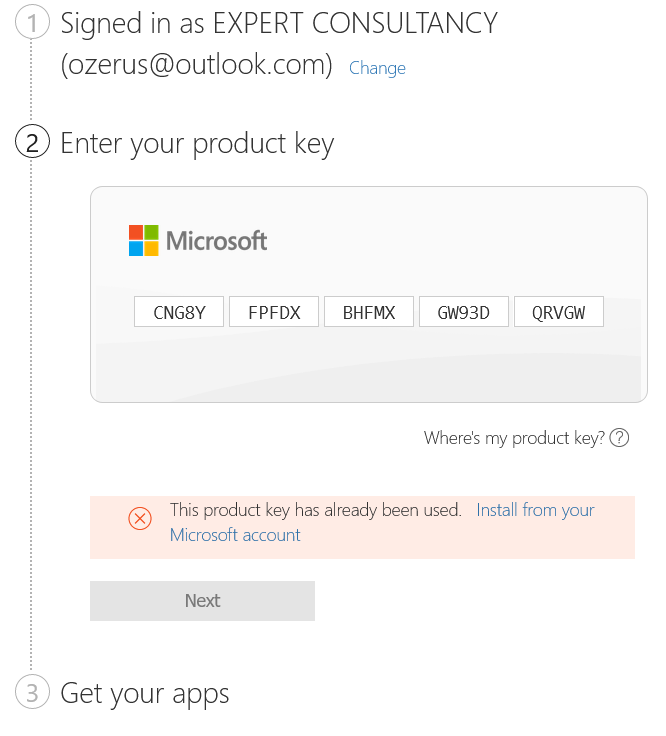Click the step 1 circle indicator

tap(32, 23)
